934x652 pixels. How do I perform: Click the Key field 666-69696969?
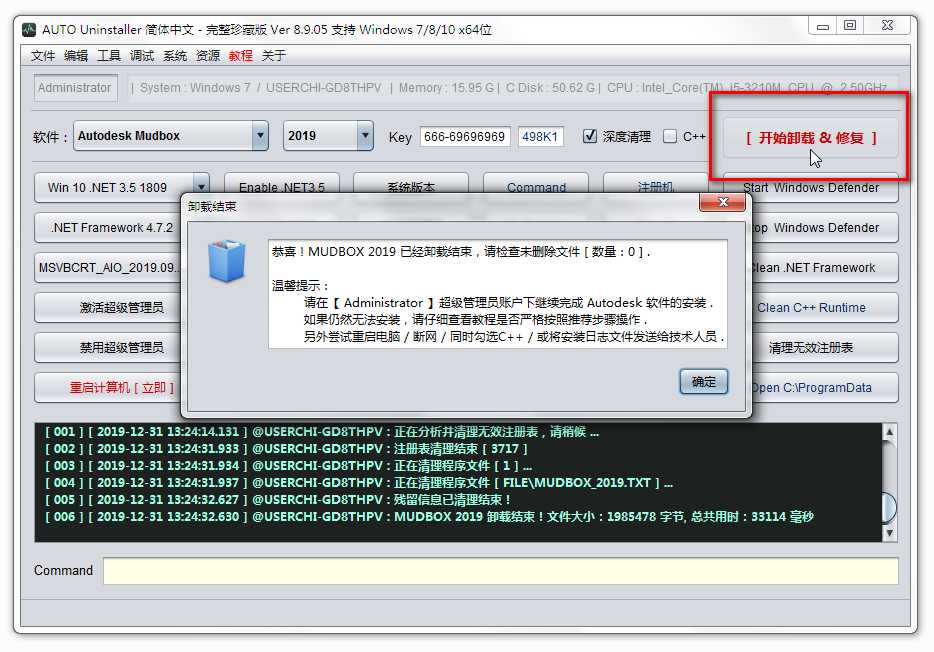tap(465, 137)
